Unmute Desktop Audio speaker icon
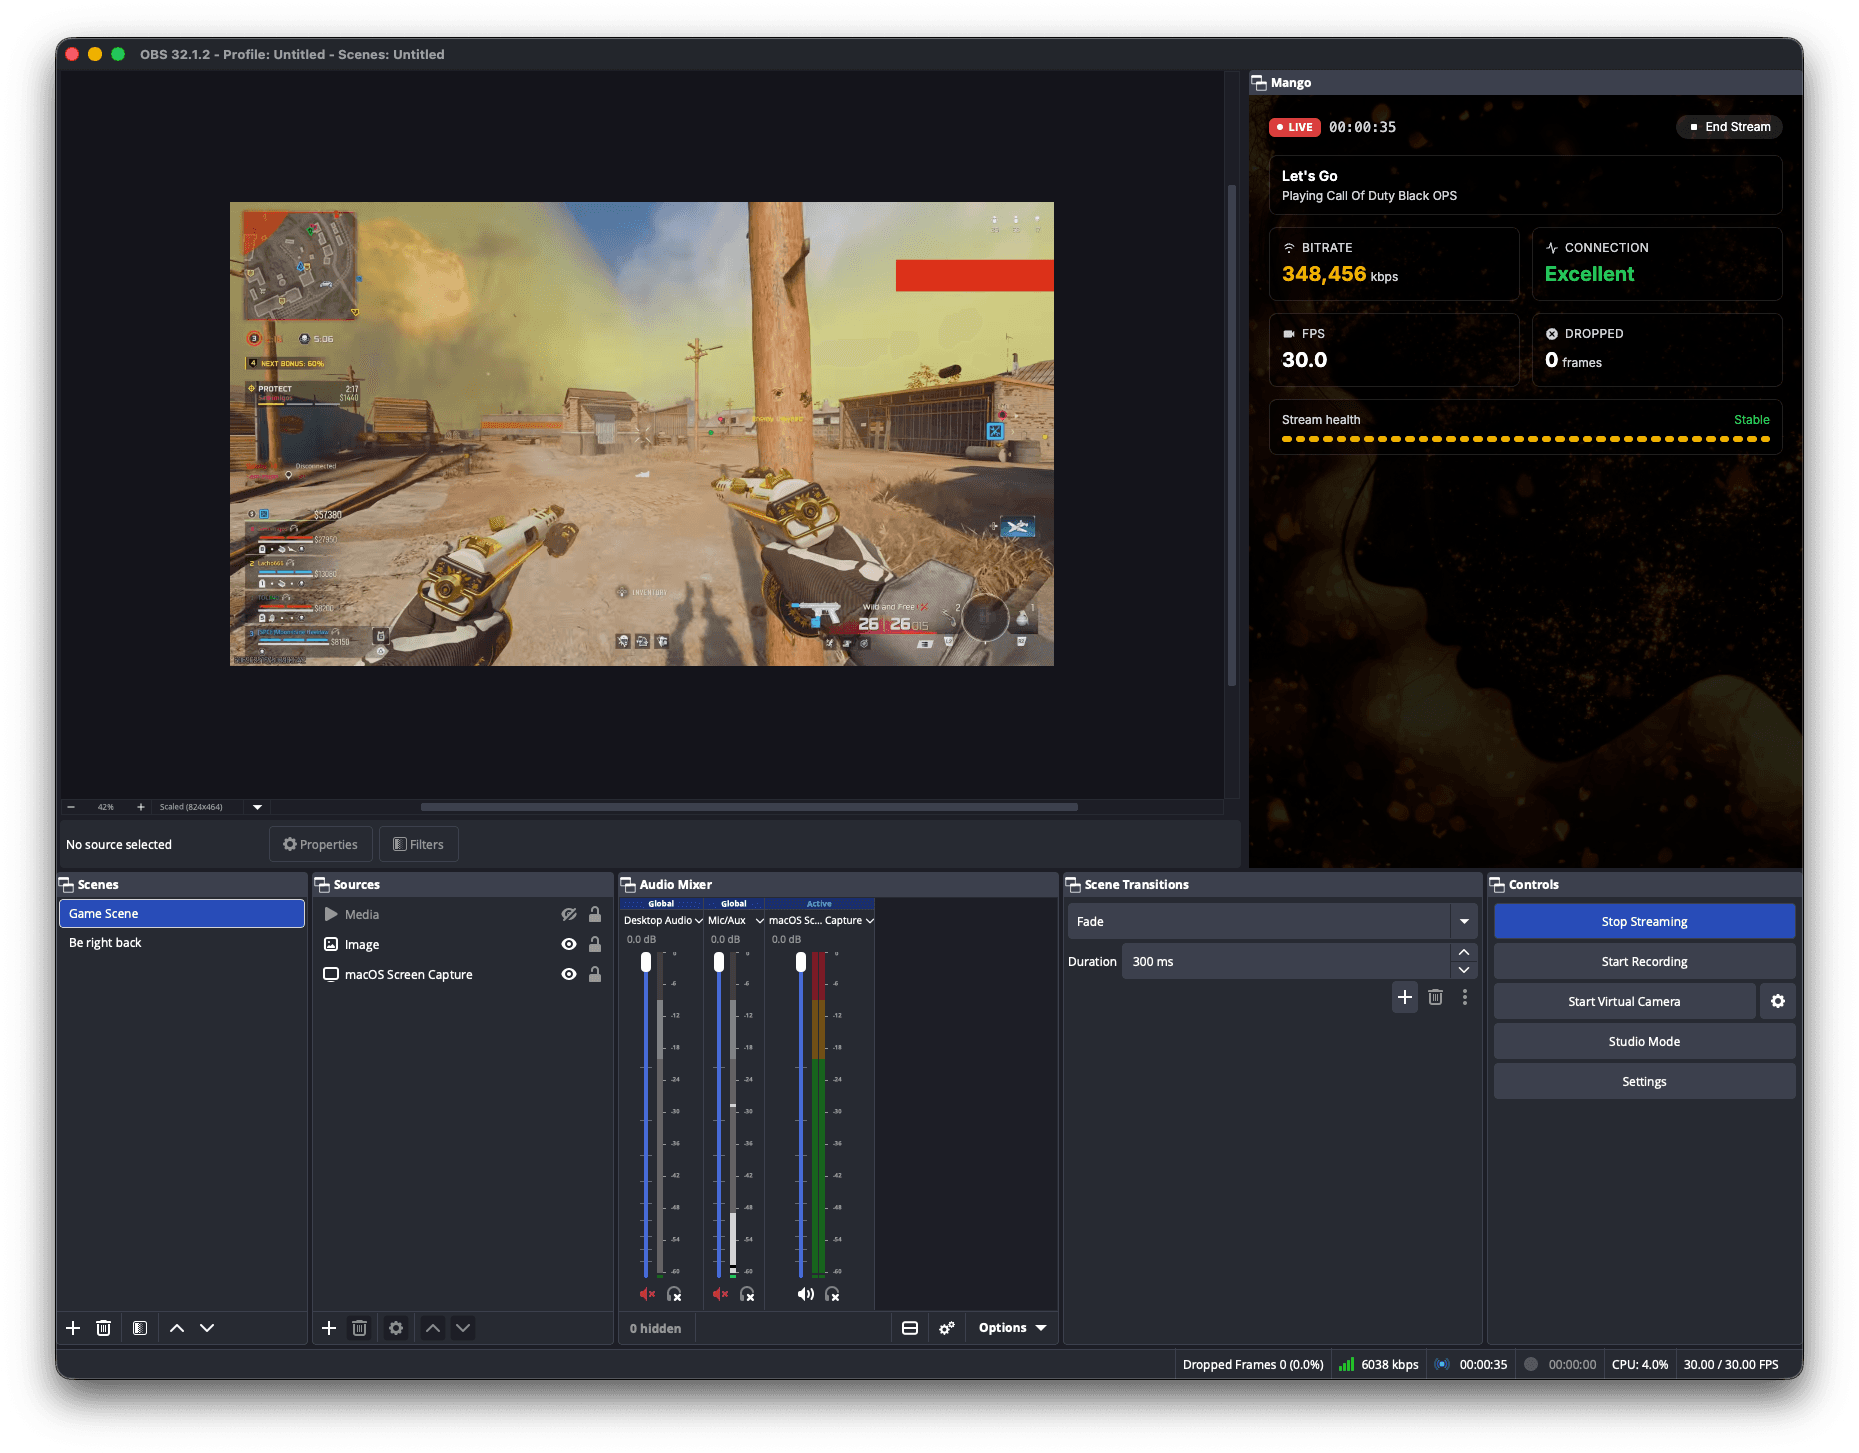Screen dimensions: 1859x1453 coord(647,1294)
